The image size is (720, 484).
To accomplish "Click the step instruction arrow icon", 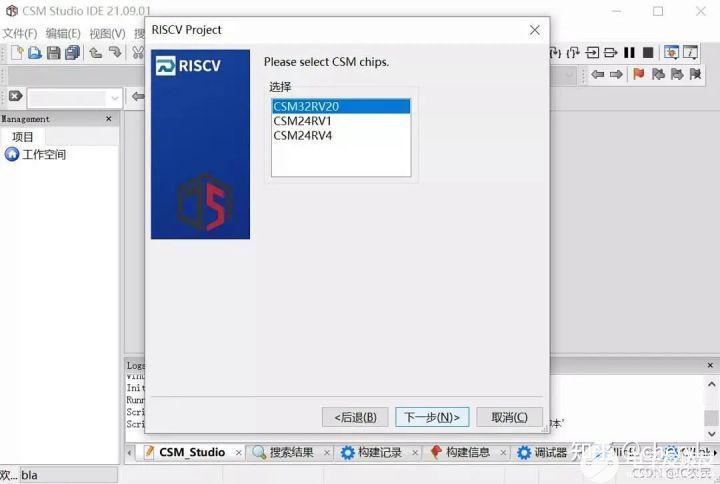I will point(610,53).
